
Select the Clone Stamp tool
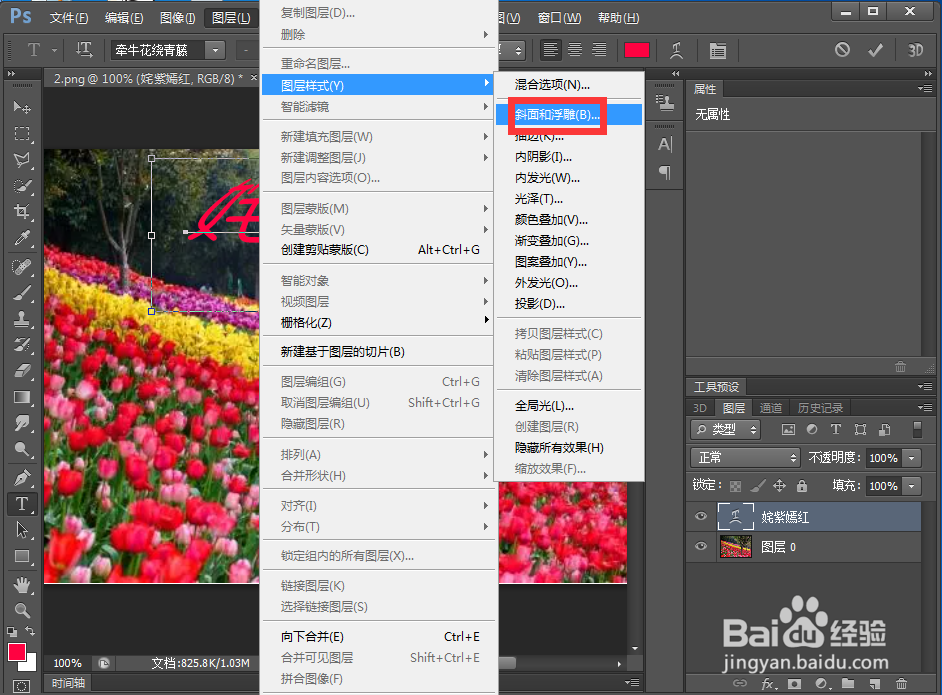coord(22,318)
